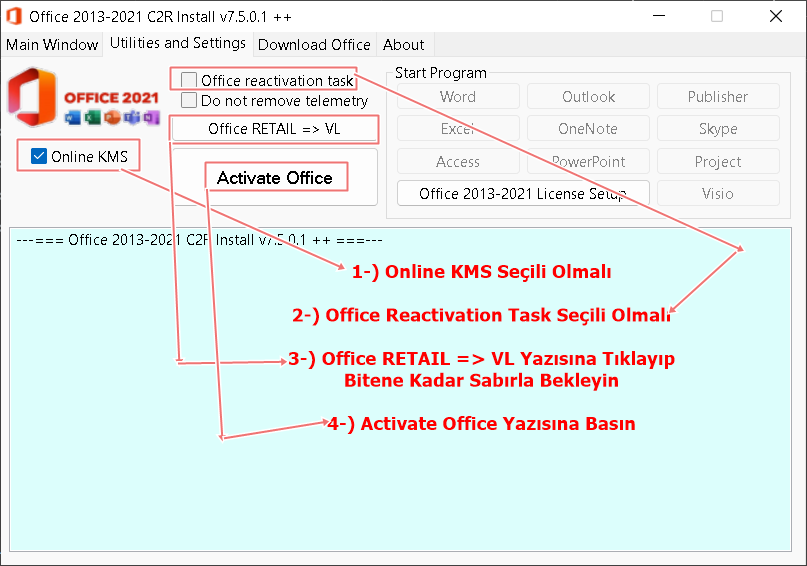
Task: Click the Office 2021 logo image
Action: pyautogui.click(x=83, y=97)
